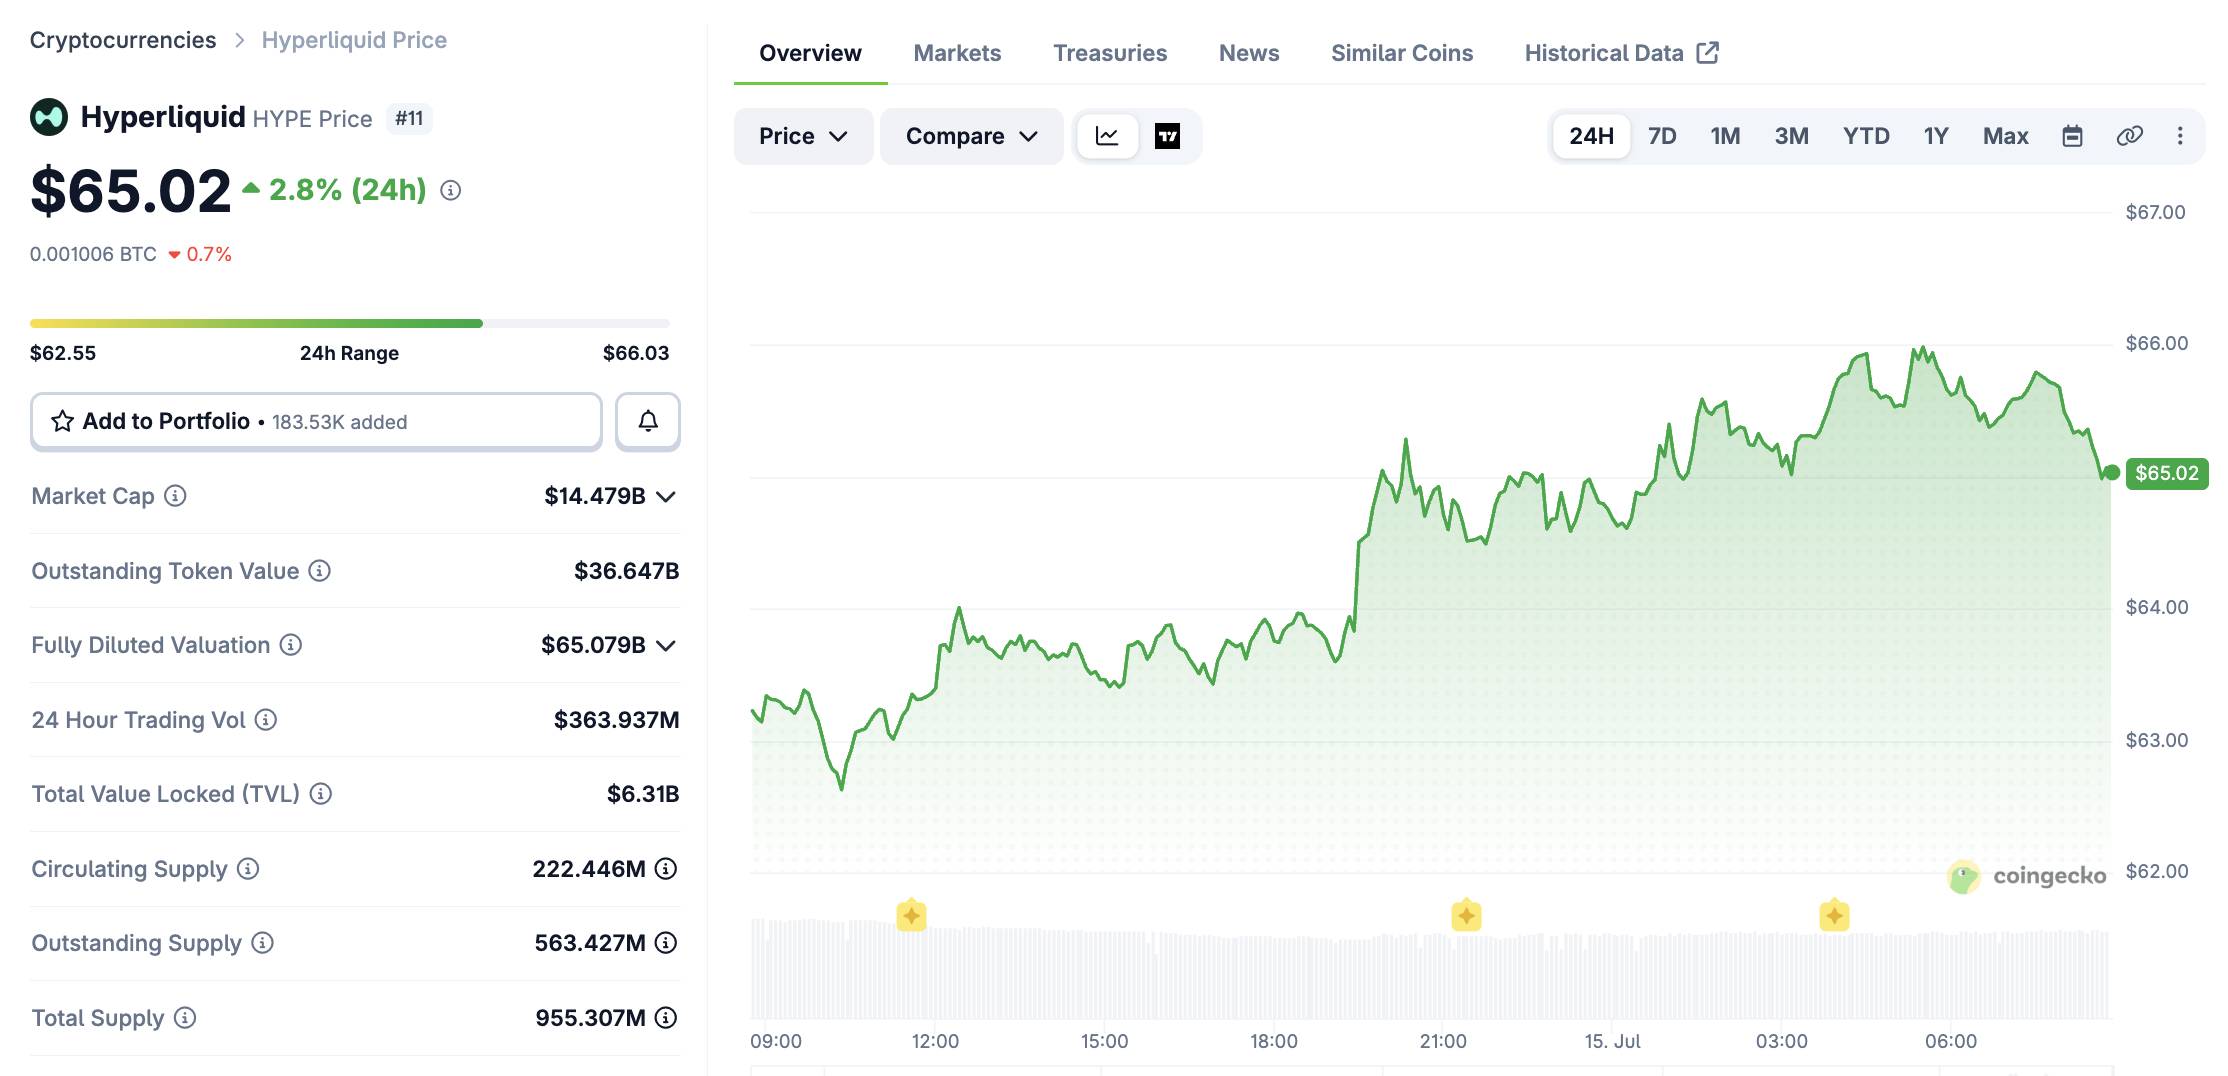Open the Historical Data link

pos(1621,53)
